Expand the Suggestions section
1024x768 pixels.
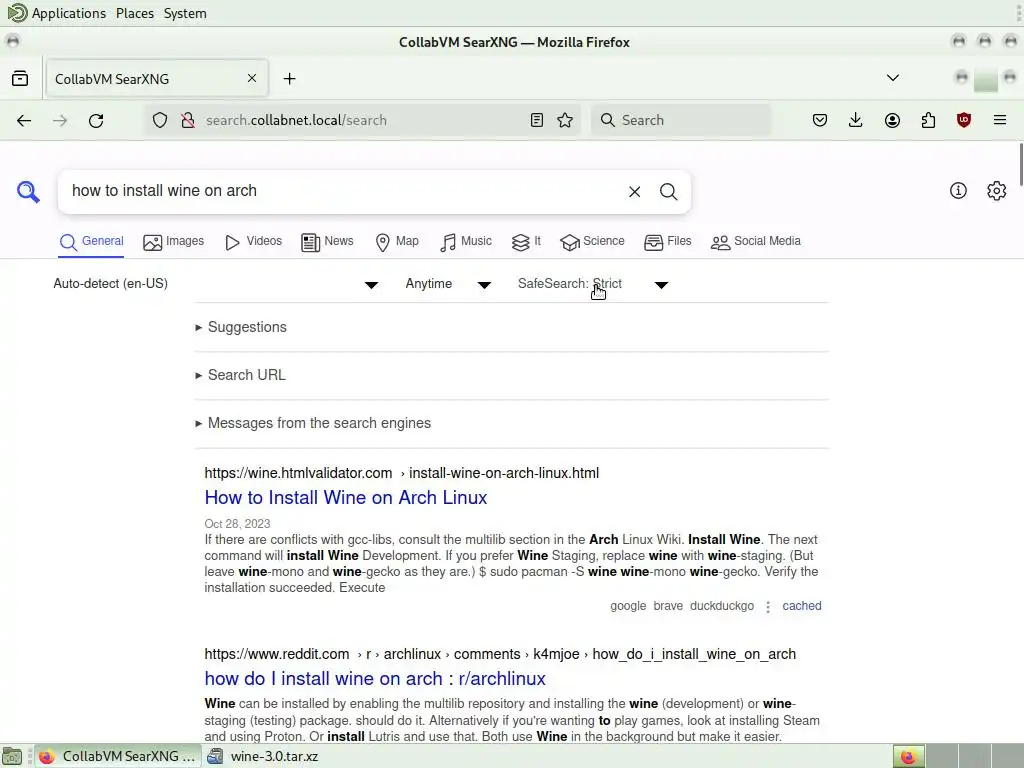[x=241, y=327]
